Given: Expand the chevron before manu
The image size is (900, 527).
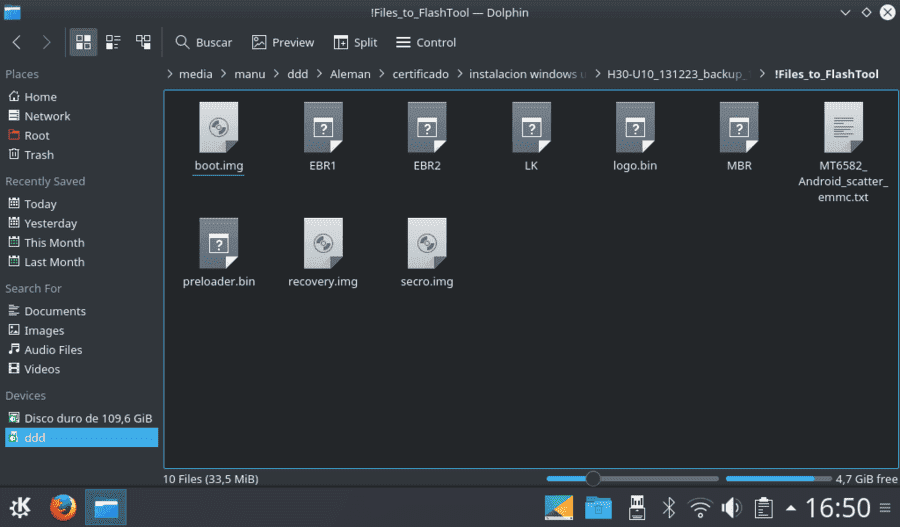Looking at the screenshot, I should pyautogui.click(x=224, y=73).
